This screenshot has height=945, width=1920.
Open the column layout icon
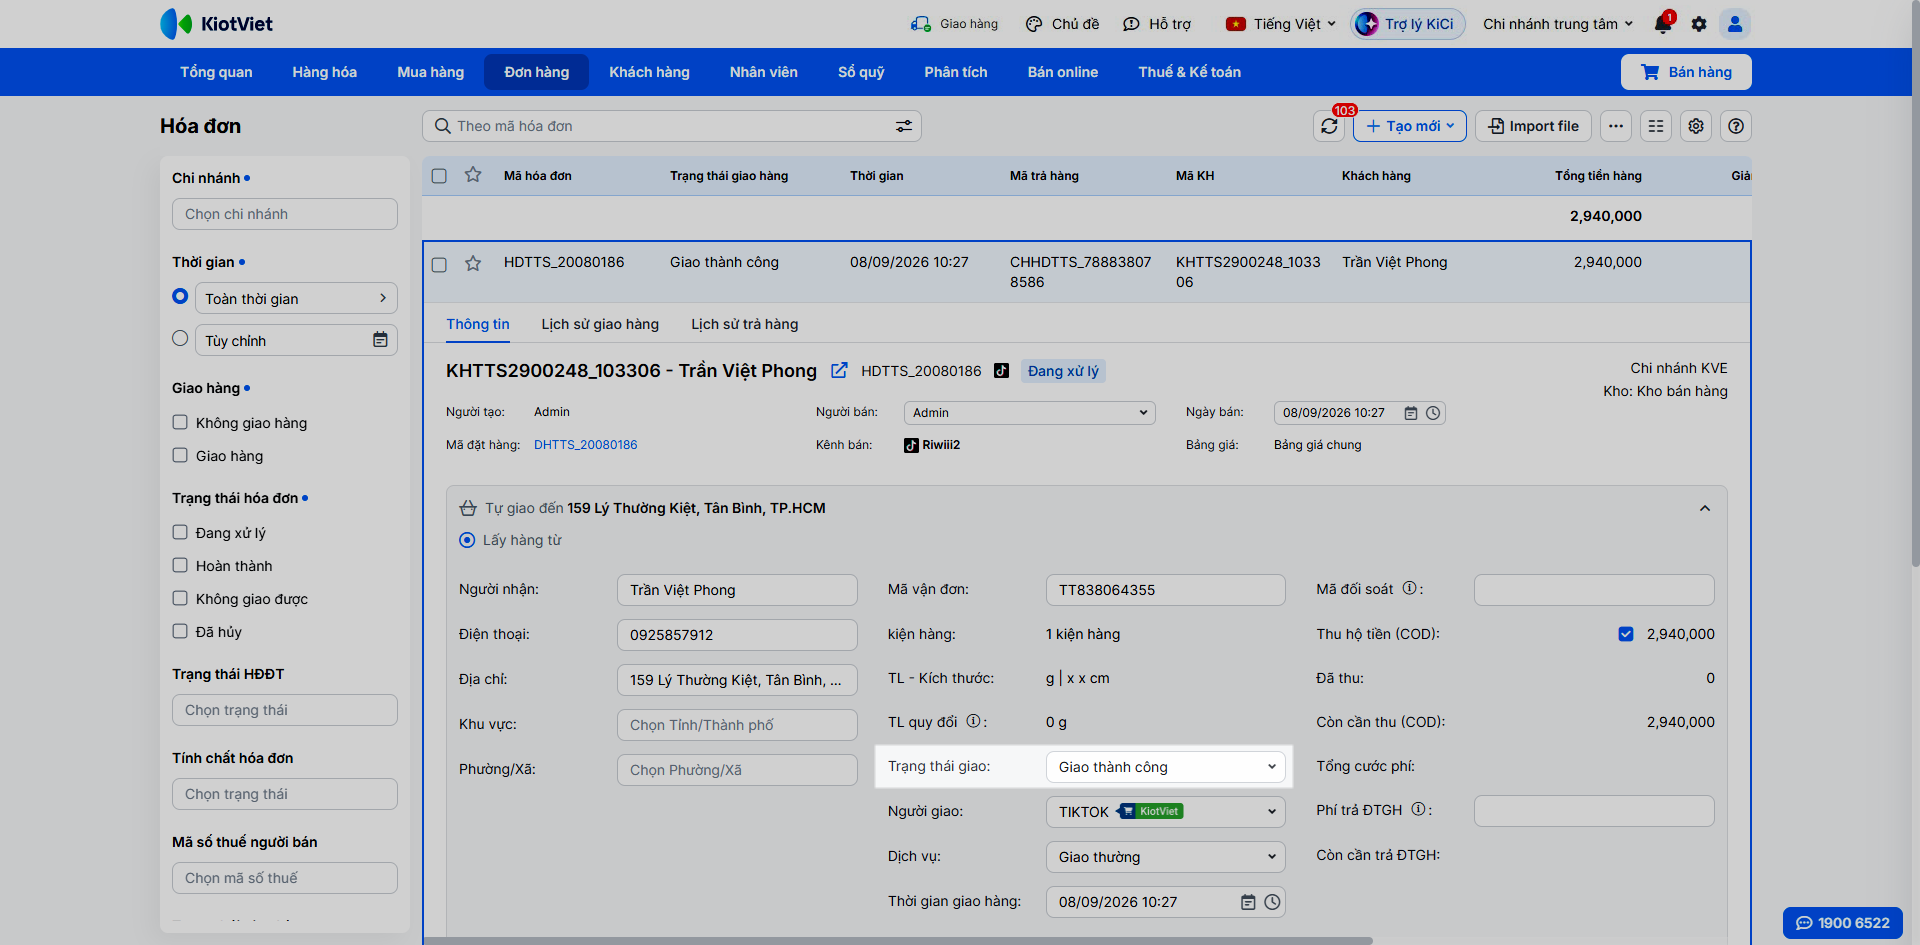pyautogui.click(x=1656, y=126)
